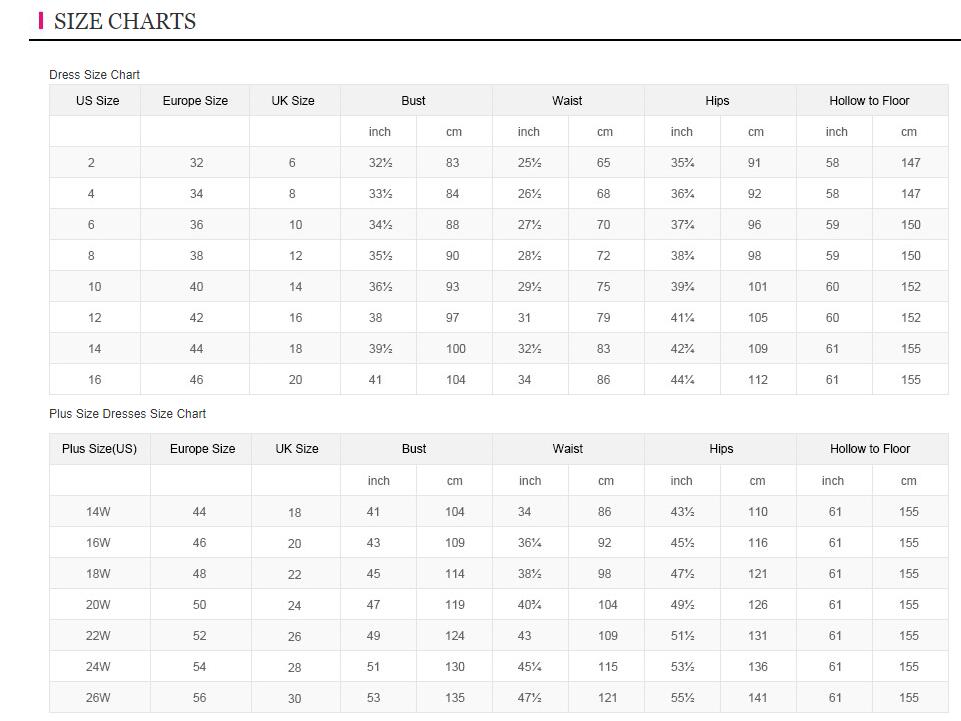Click the 18W size cell

click(98, 574)
